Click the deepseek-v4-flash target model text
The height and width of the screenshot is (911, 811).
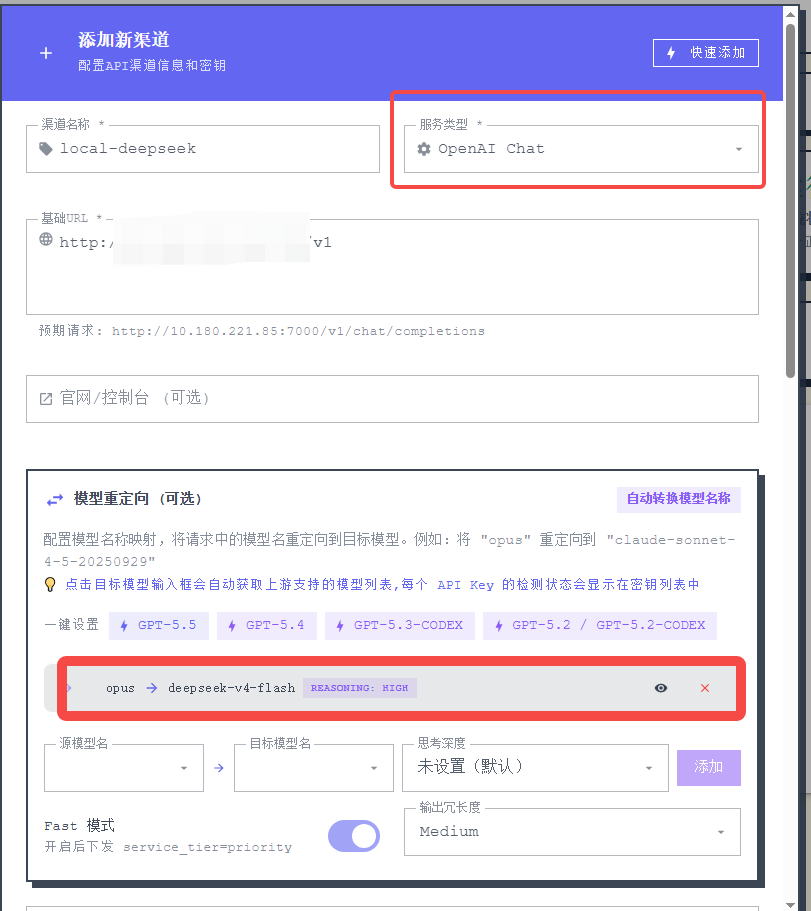pos(231,688)
